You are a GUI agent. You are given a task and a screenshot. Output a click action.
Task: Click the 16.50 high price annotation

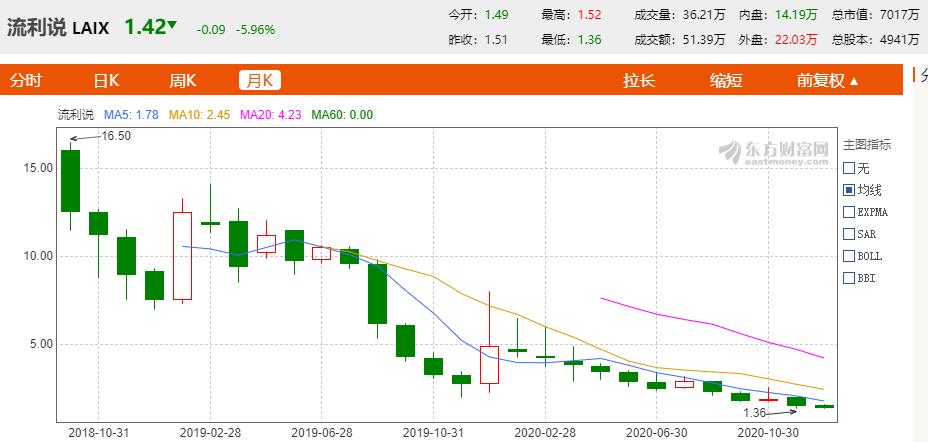pos(115,135)
